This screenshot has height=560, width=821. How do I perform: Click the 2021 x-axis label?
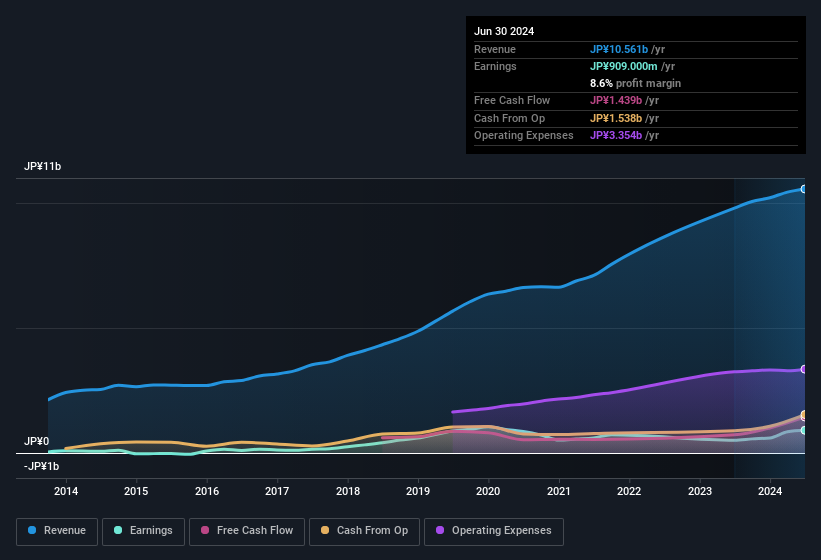[x=559, y=491]
